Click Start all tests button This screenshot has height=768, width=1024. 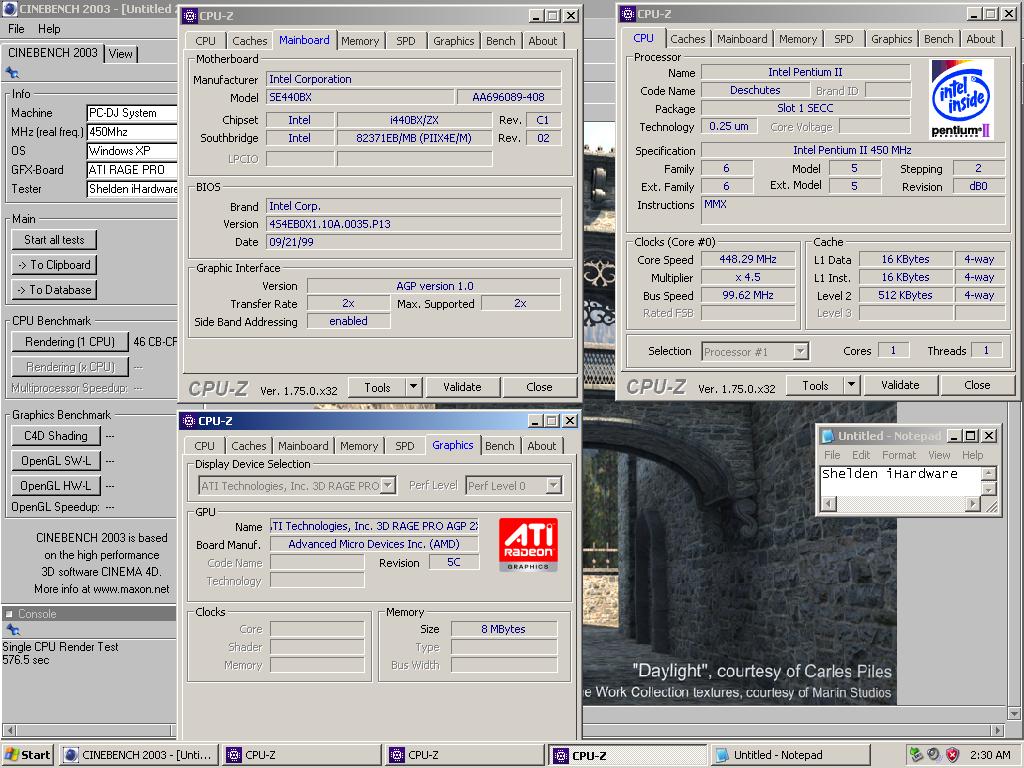54,240
